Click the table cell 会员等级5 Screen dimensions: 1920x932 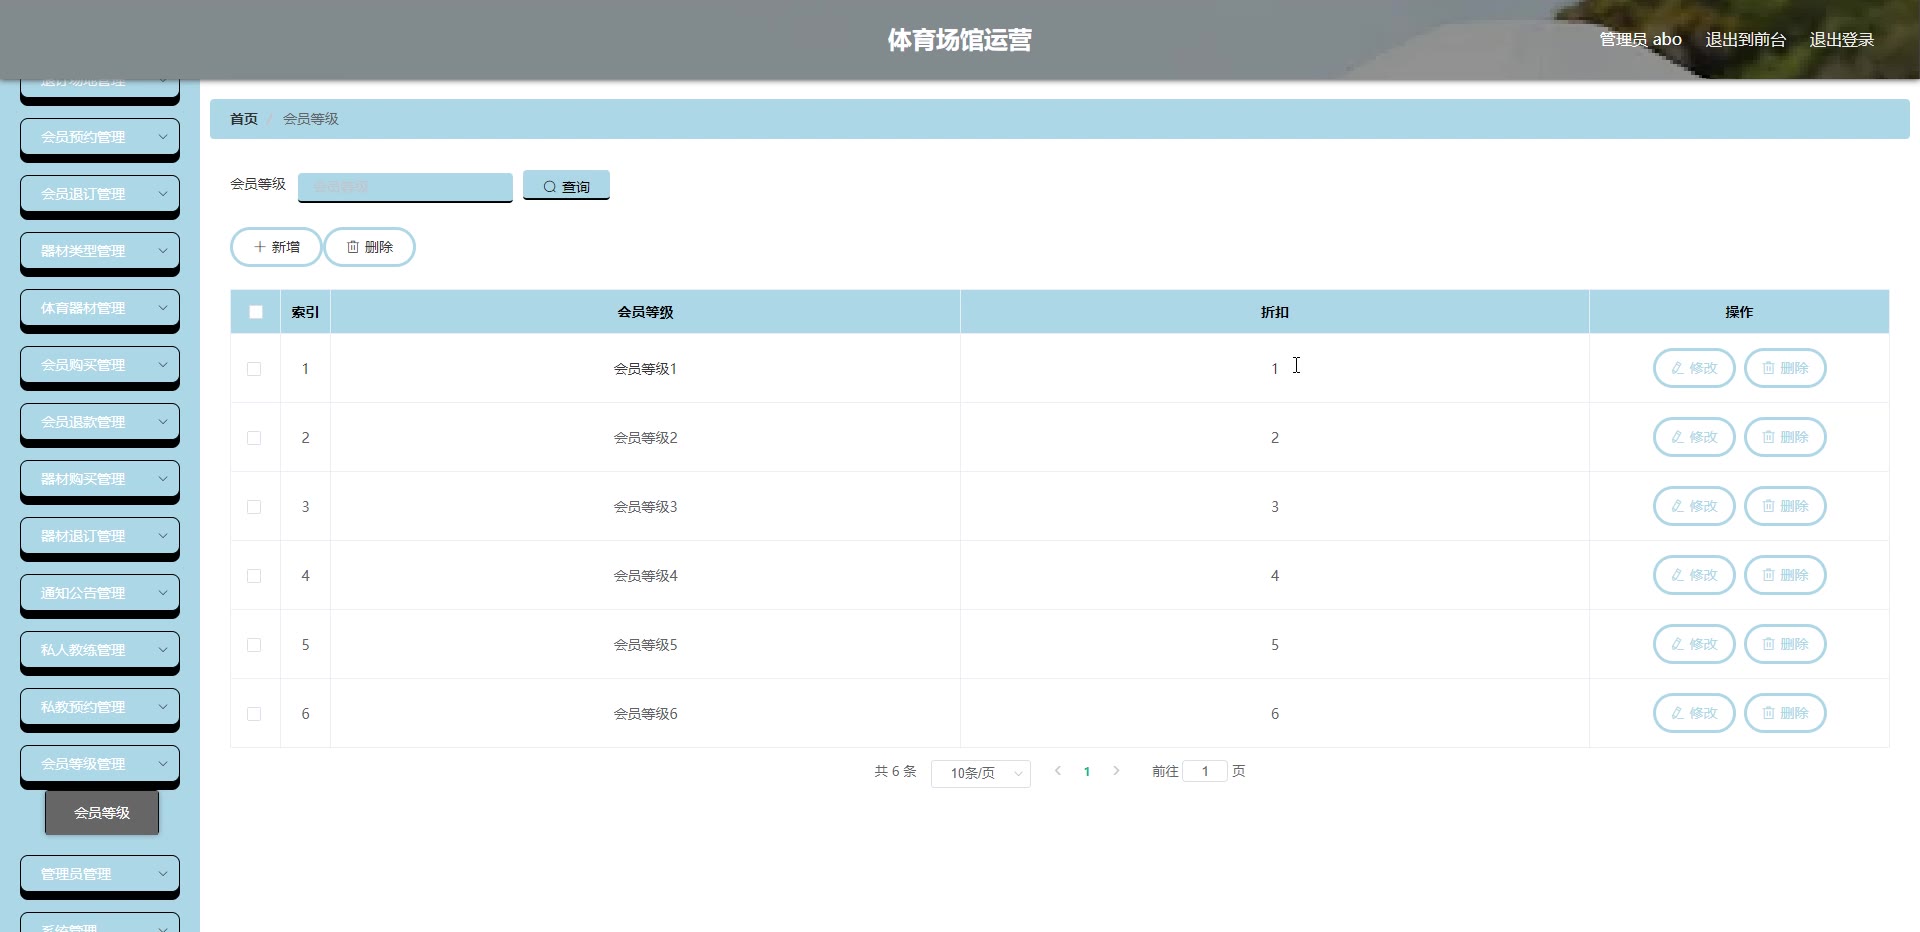[645, 645]
